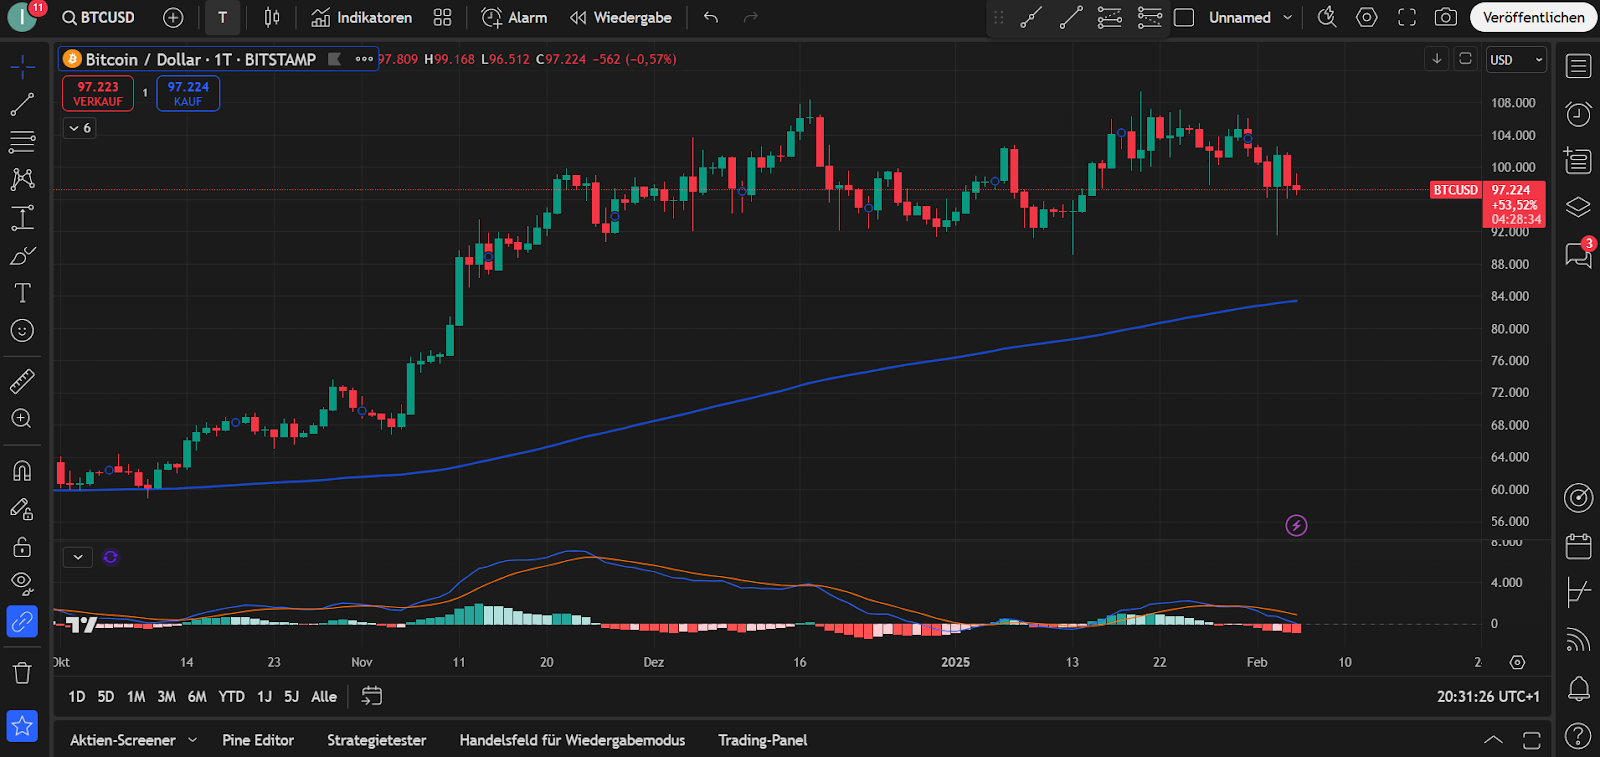Open the USD currency dropdown
Viewport: 1600px width, 757px height.
1516,60
